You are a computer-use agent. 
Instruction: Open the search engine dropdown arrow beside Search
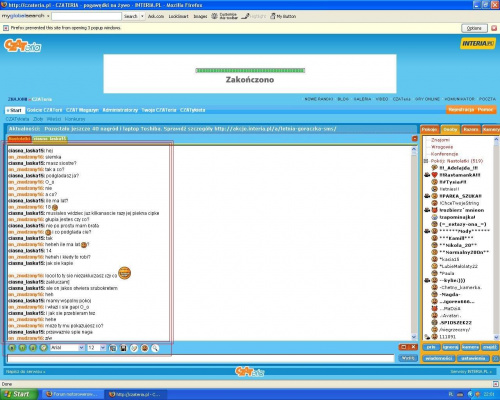click(x=142, y=16)
